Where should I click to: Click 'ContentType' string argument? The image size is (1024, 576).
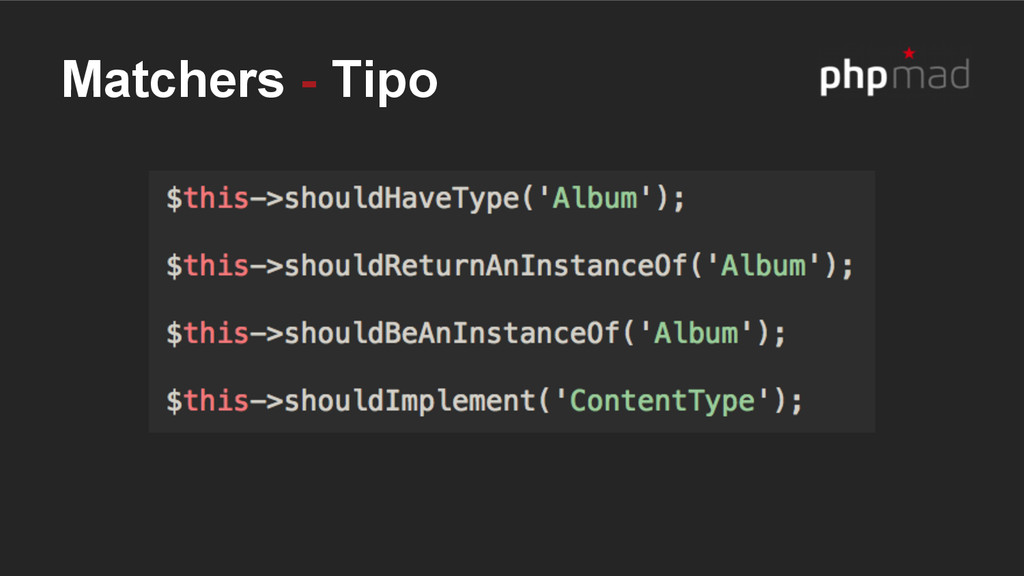coord(662,400)
